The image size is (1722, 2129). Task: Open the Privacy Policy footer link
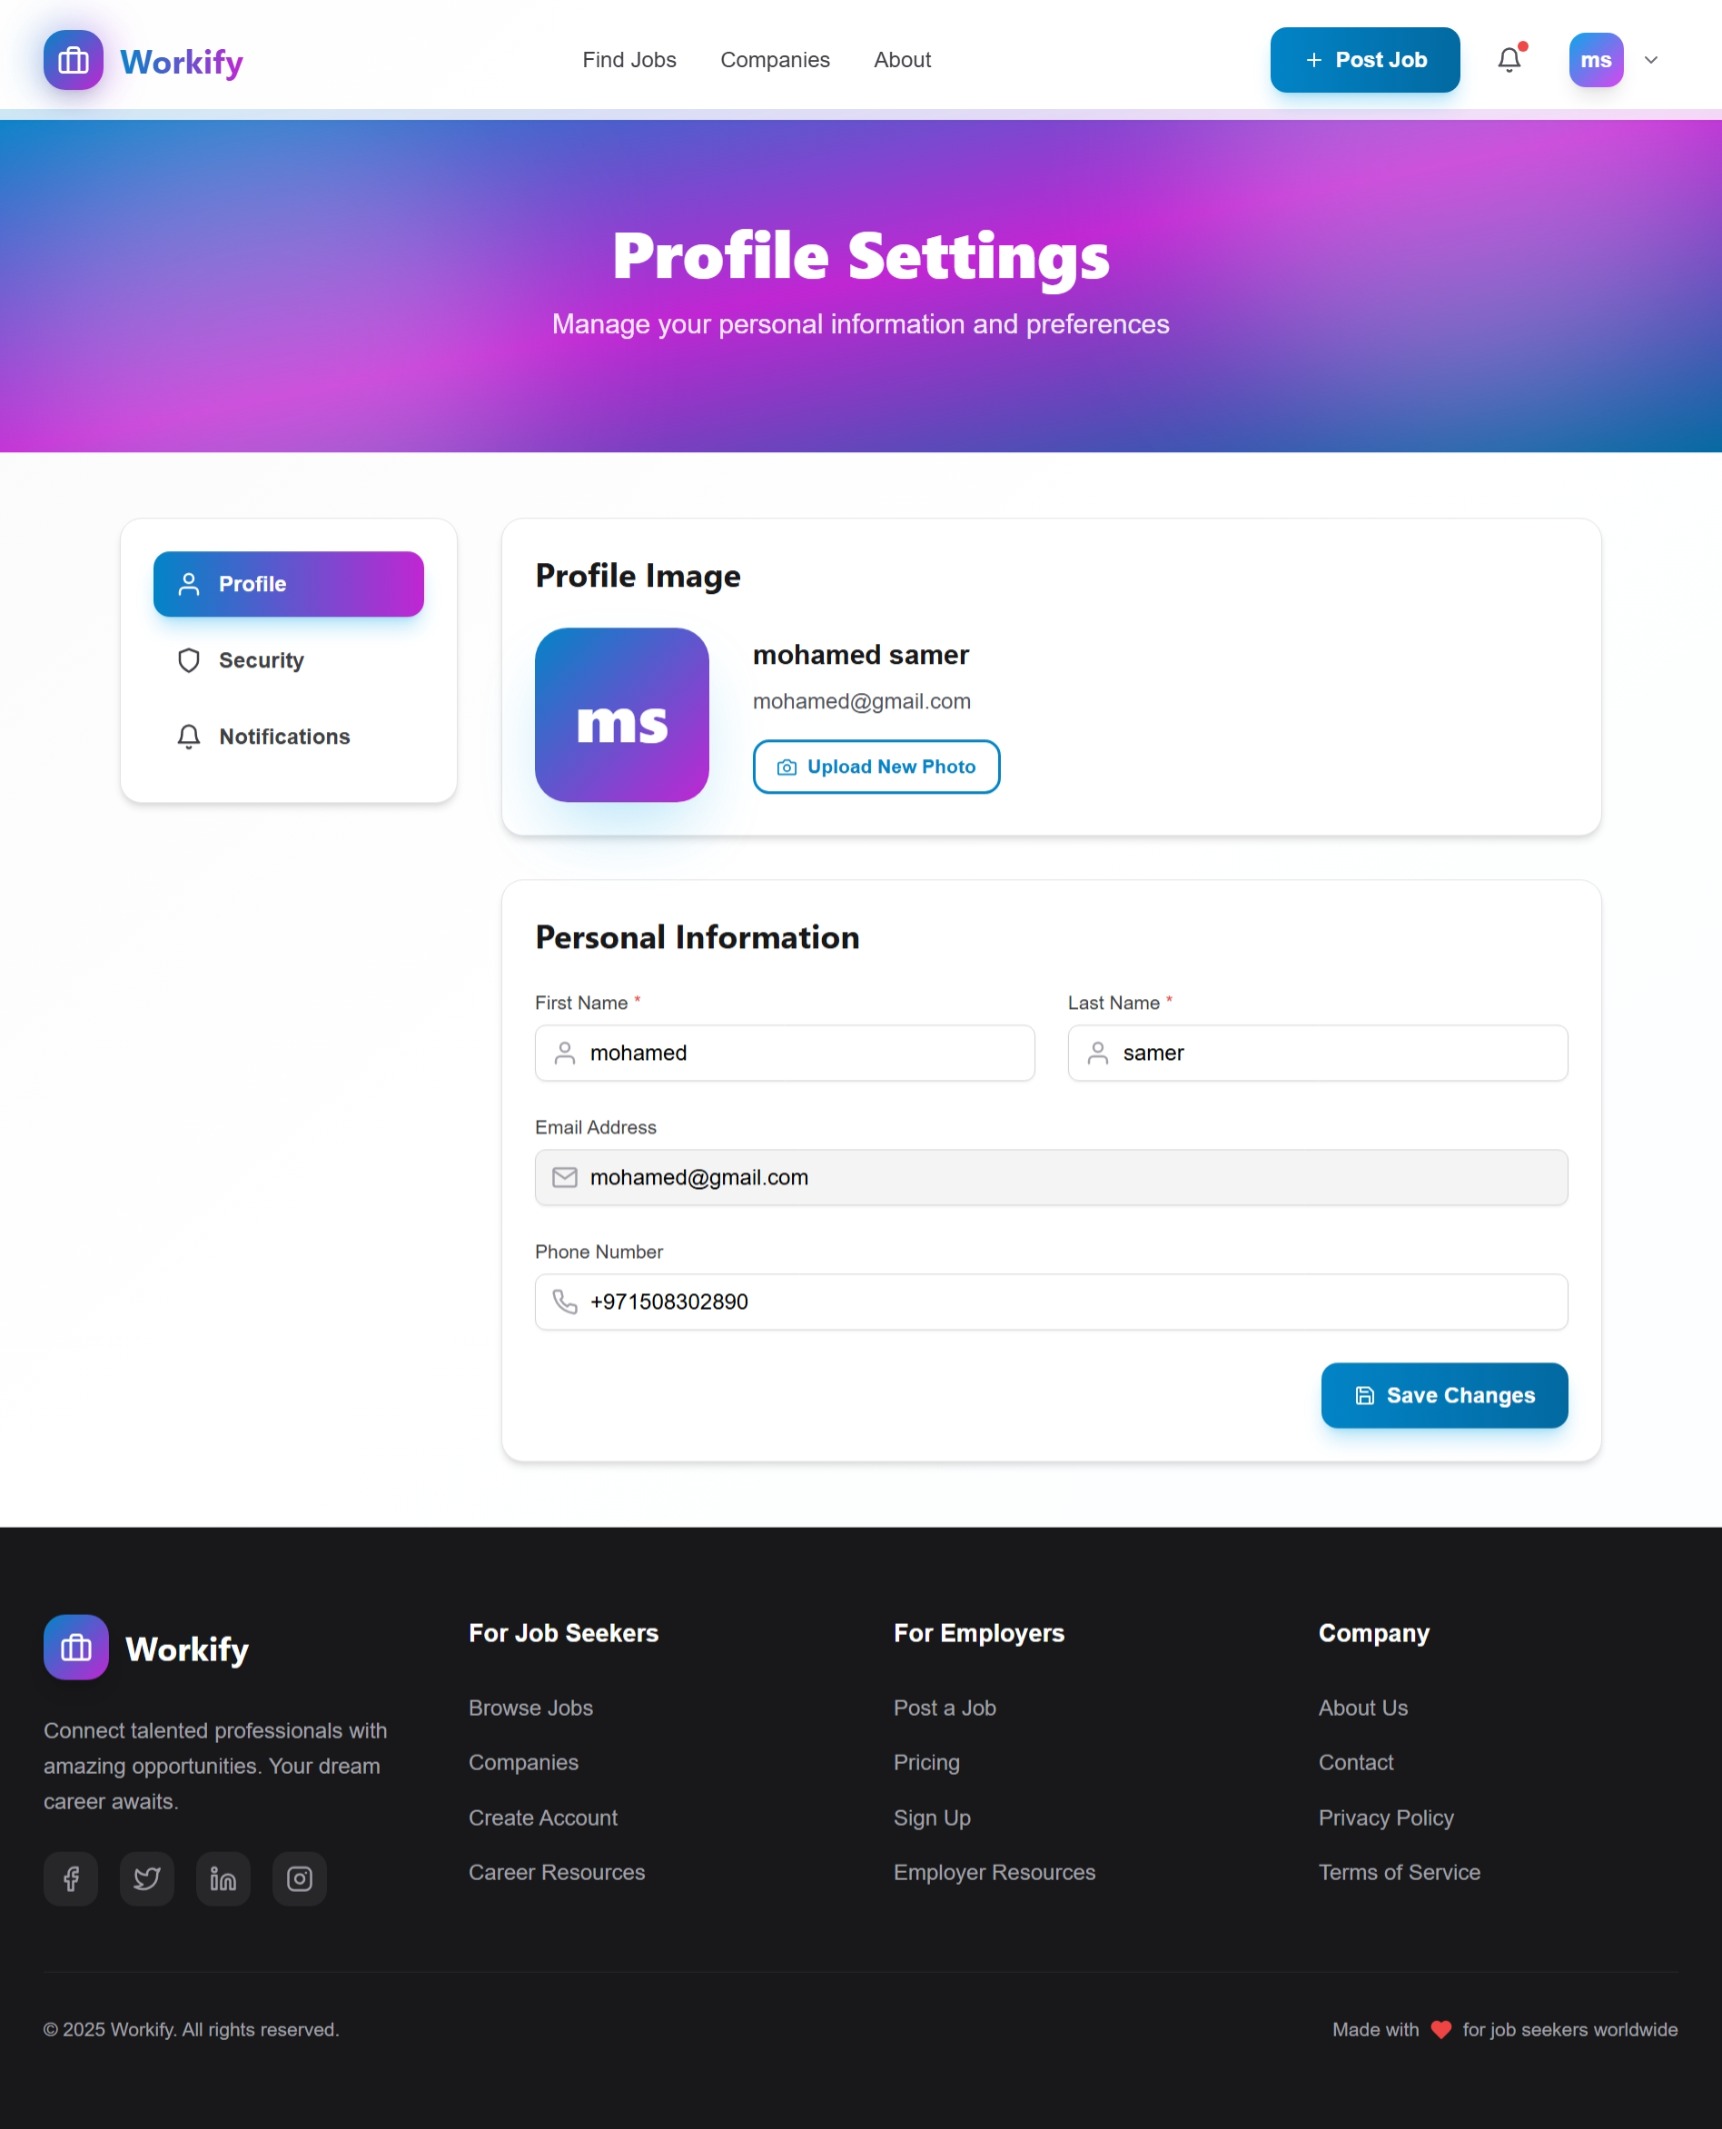(x=1385, y=1818)
